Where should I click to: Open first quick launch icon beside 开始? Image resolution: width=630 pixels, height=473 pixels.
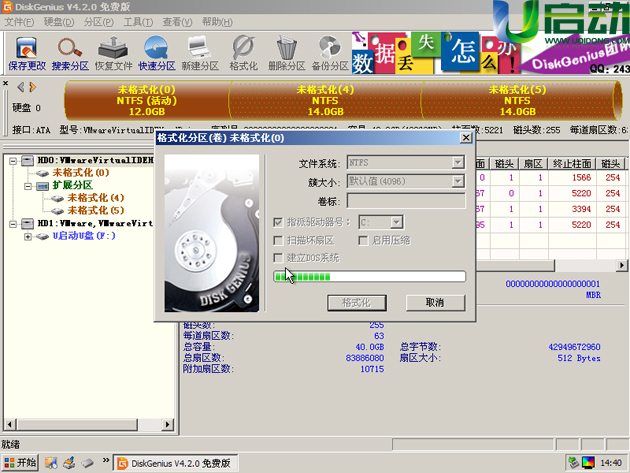pyautogui.click(x=51, y=463)
